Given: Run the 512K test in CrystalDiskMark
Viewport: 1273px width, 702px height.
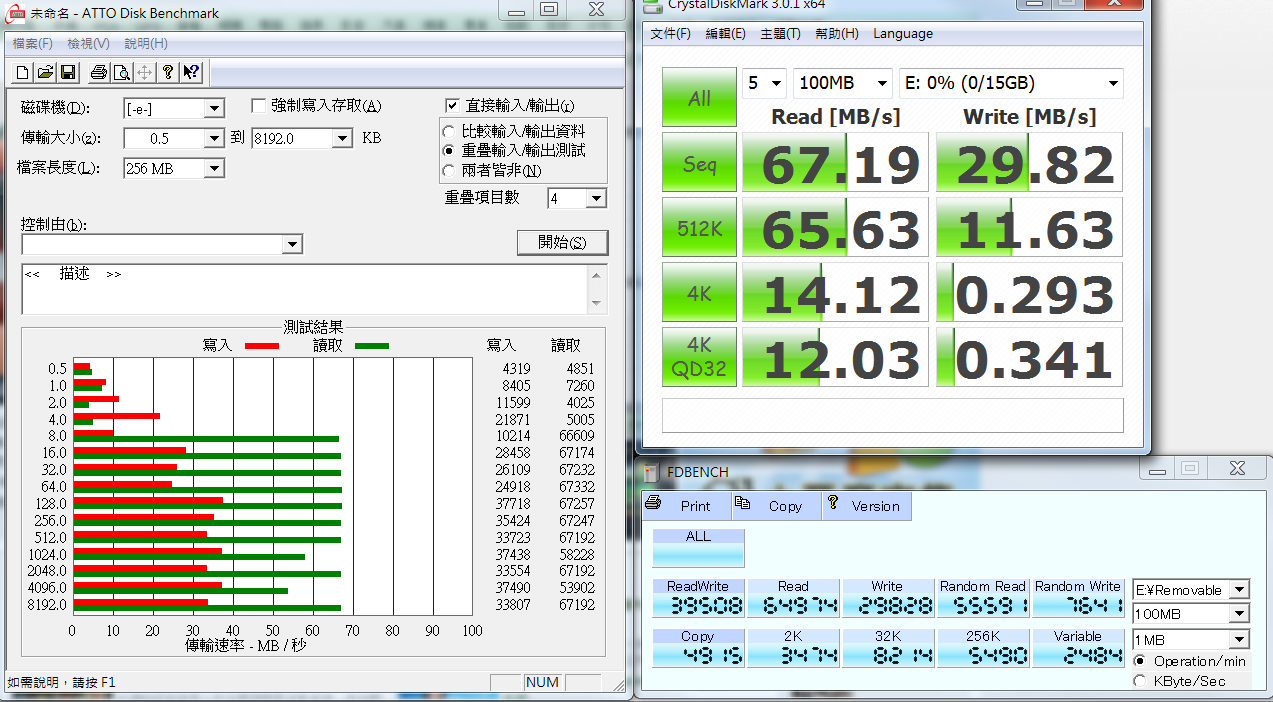Looking at the screenshot, I should pyautogui.click(x=699, y=227).
